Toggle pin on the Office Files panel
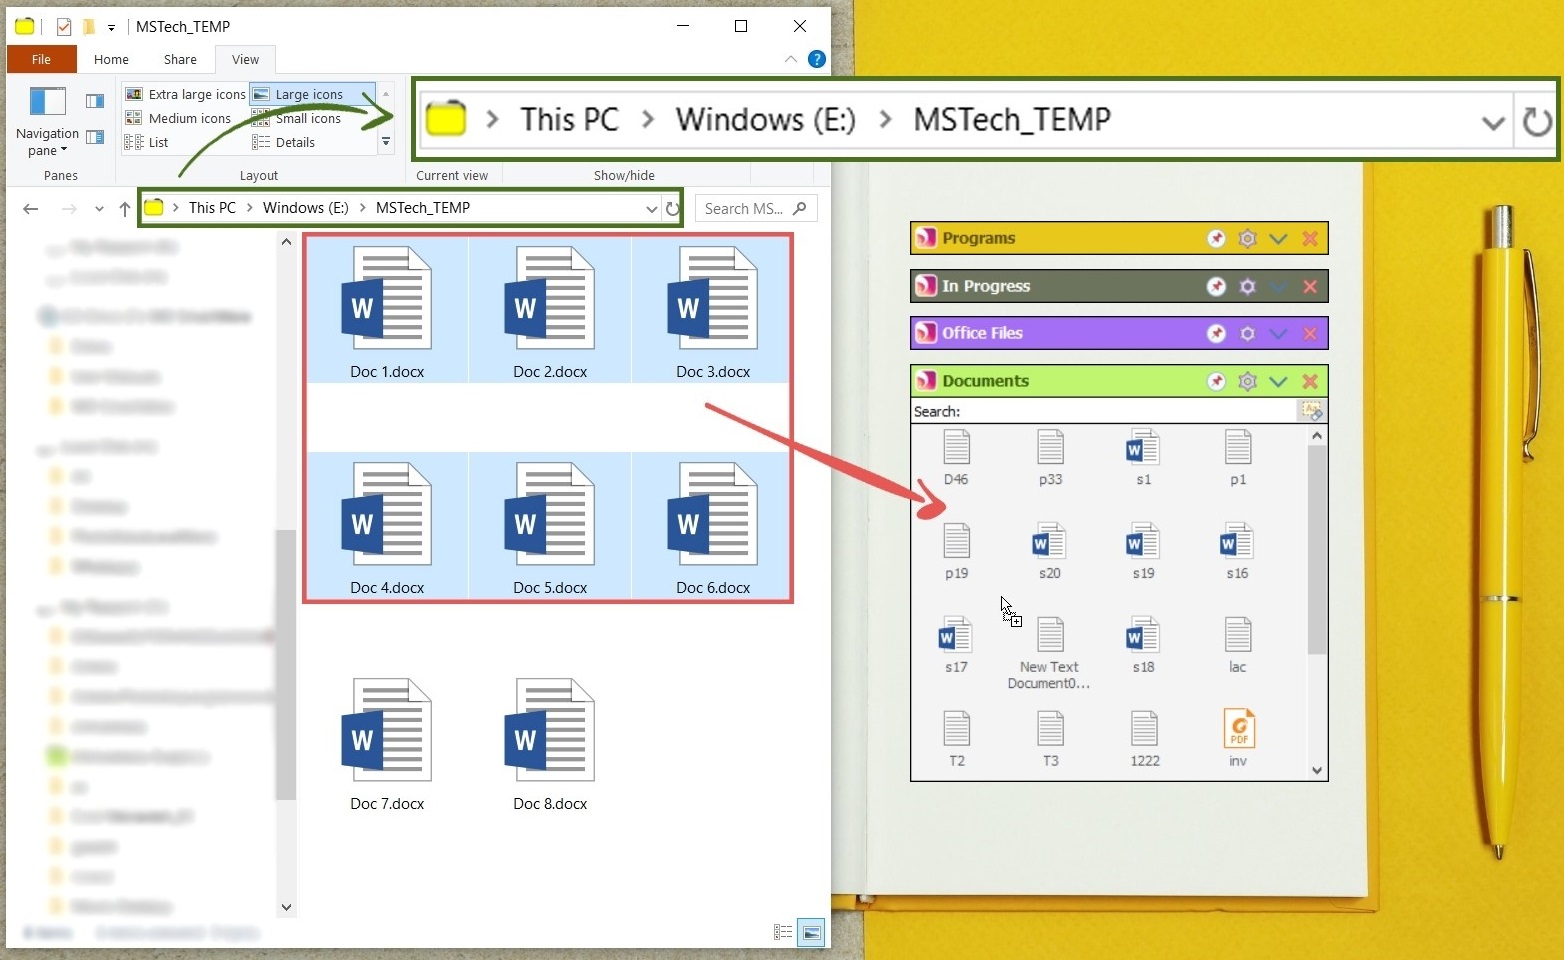The width and height of the screenshot is (1564, 960). pyautogui.click(x=1216, y=334)
